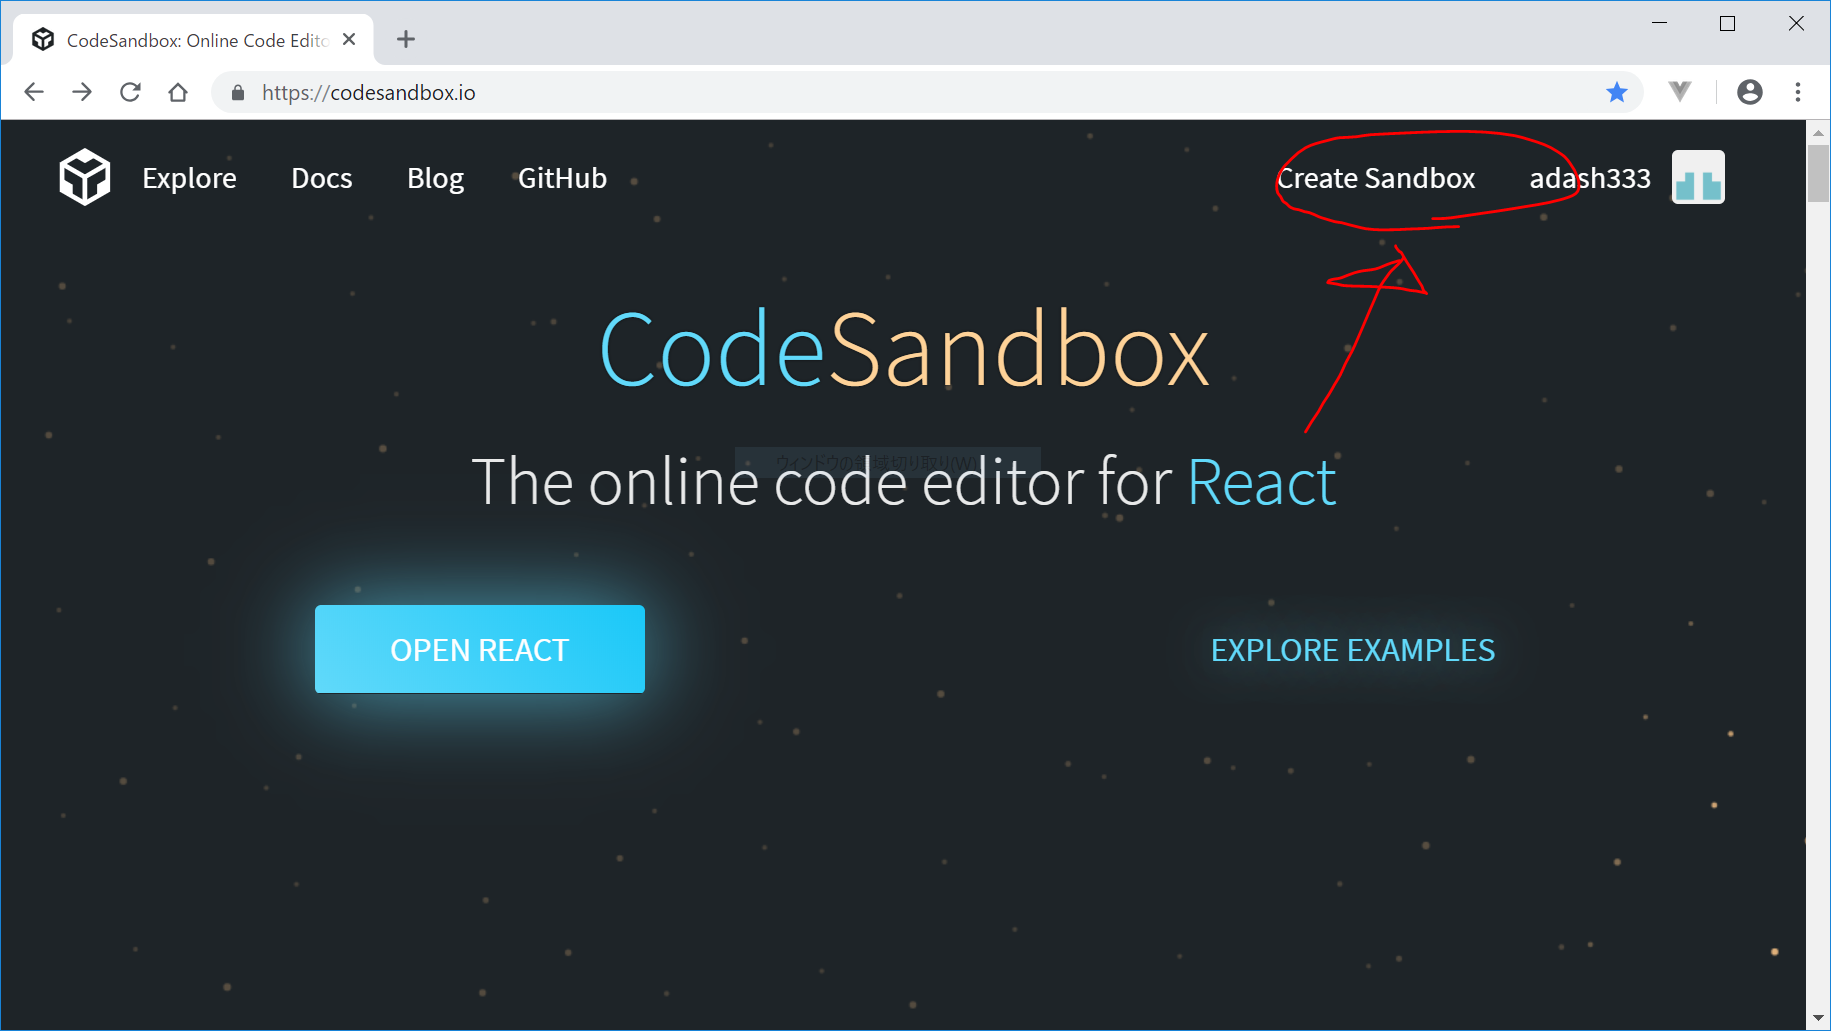The height and width of the screenshot is (1031, 1831).
Task: Visit the GitHub link in header
Action: click(562, 178)
